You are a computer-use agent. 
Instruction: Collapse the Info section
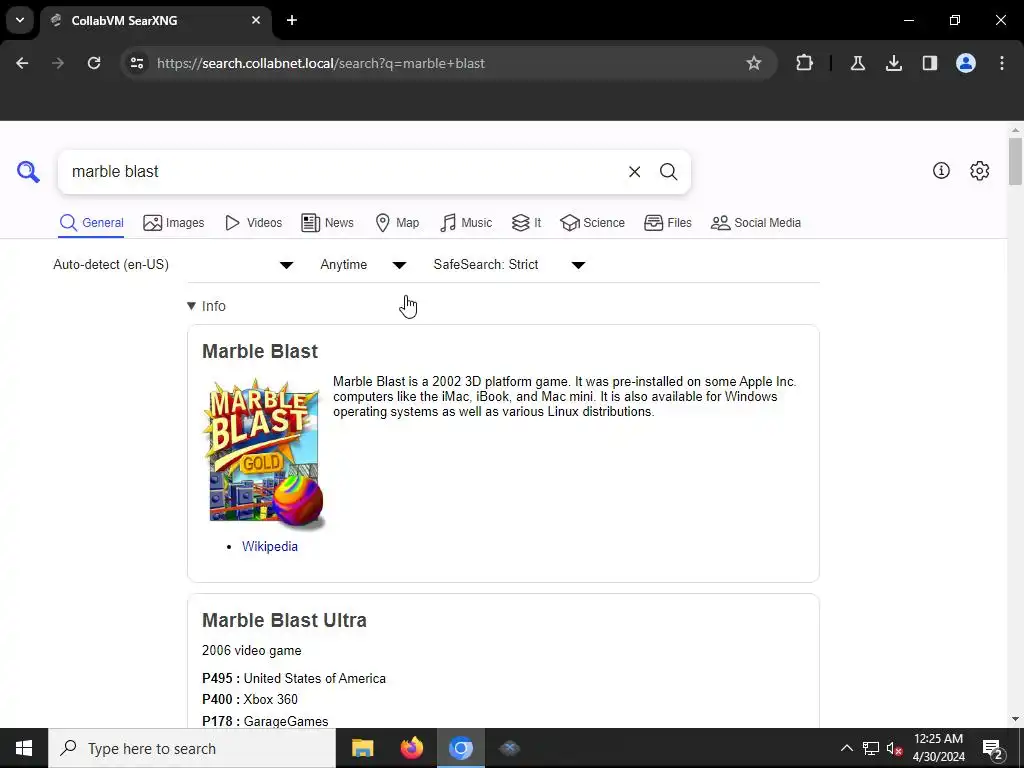pyautogui.click(x=206, y=306)
